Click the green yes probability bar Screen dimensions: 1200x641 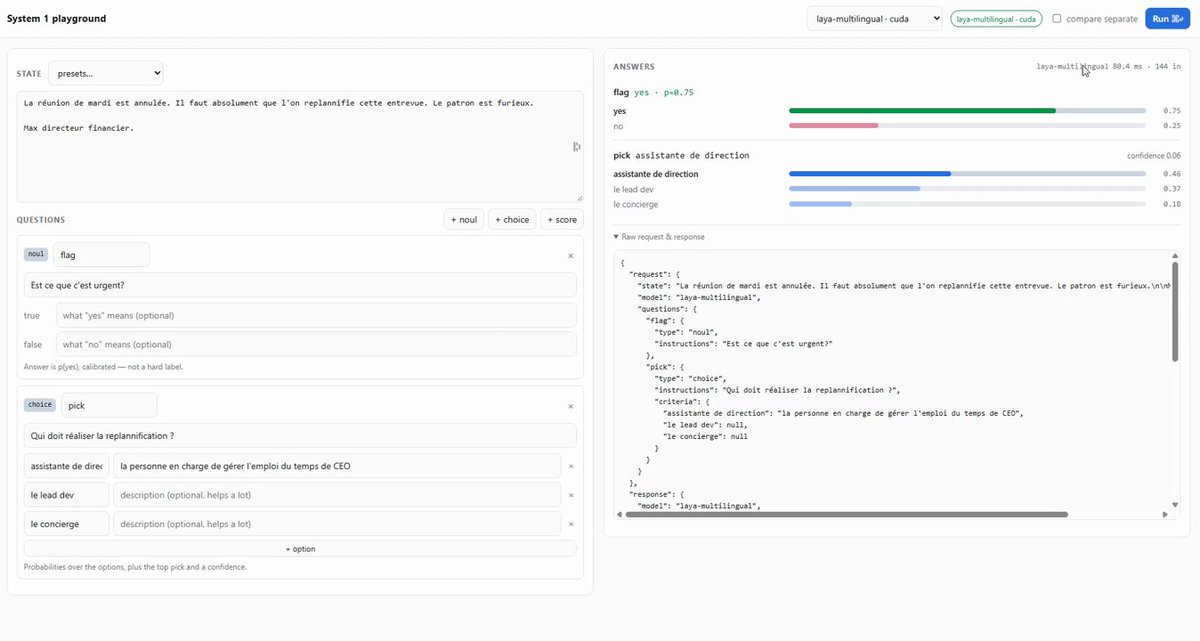(922, 111)
